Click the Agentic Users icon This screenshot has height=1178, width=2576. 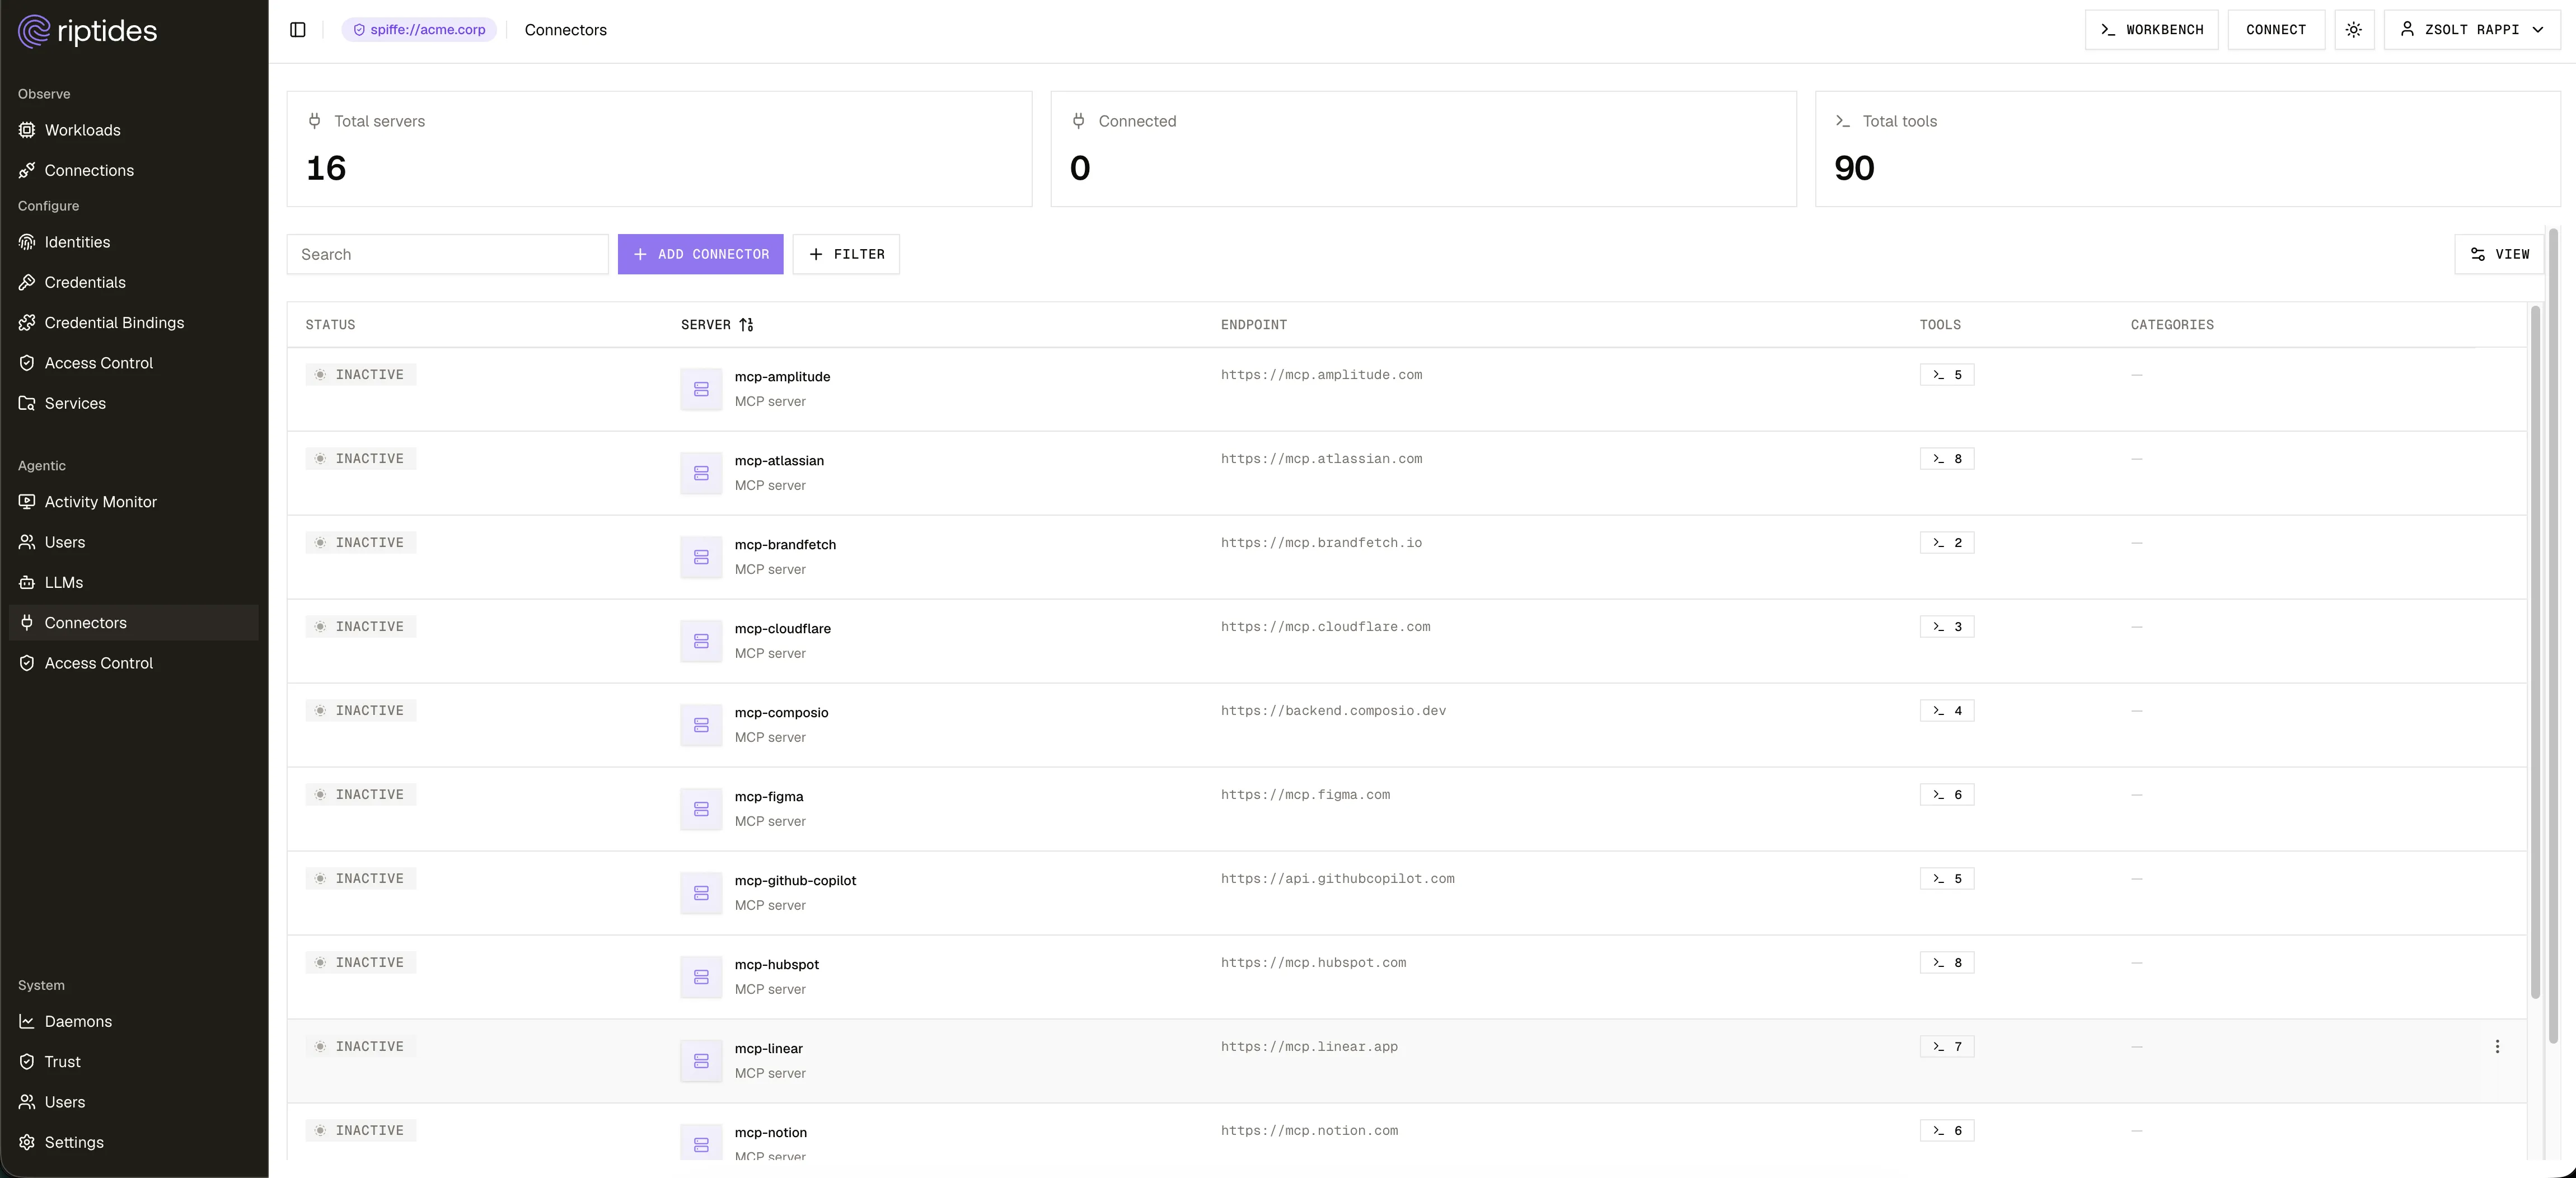pos(27,542)
